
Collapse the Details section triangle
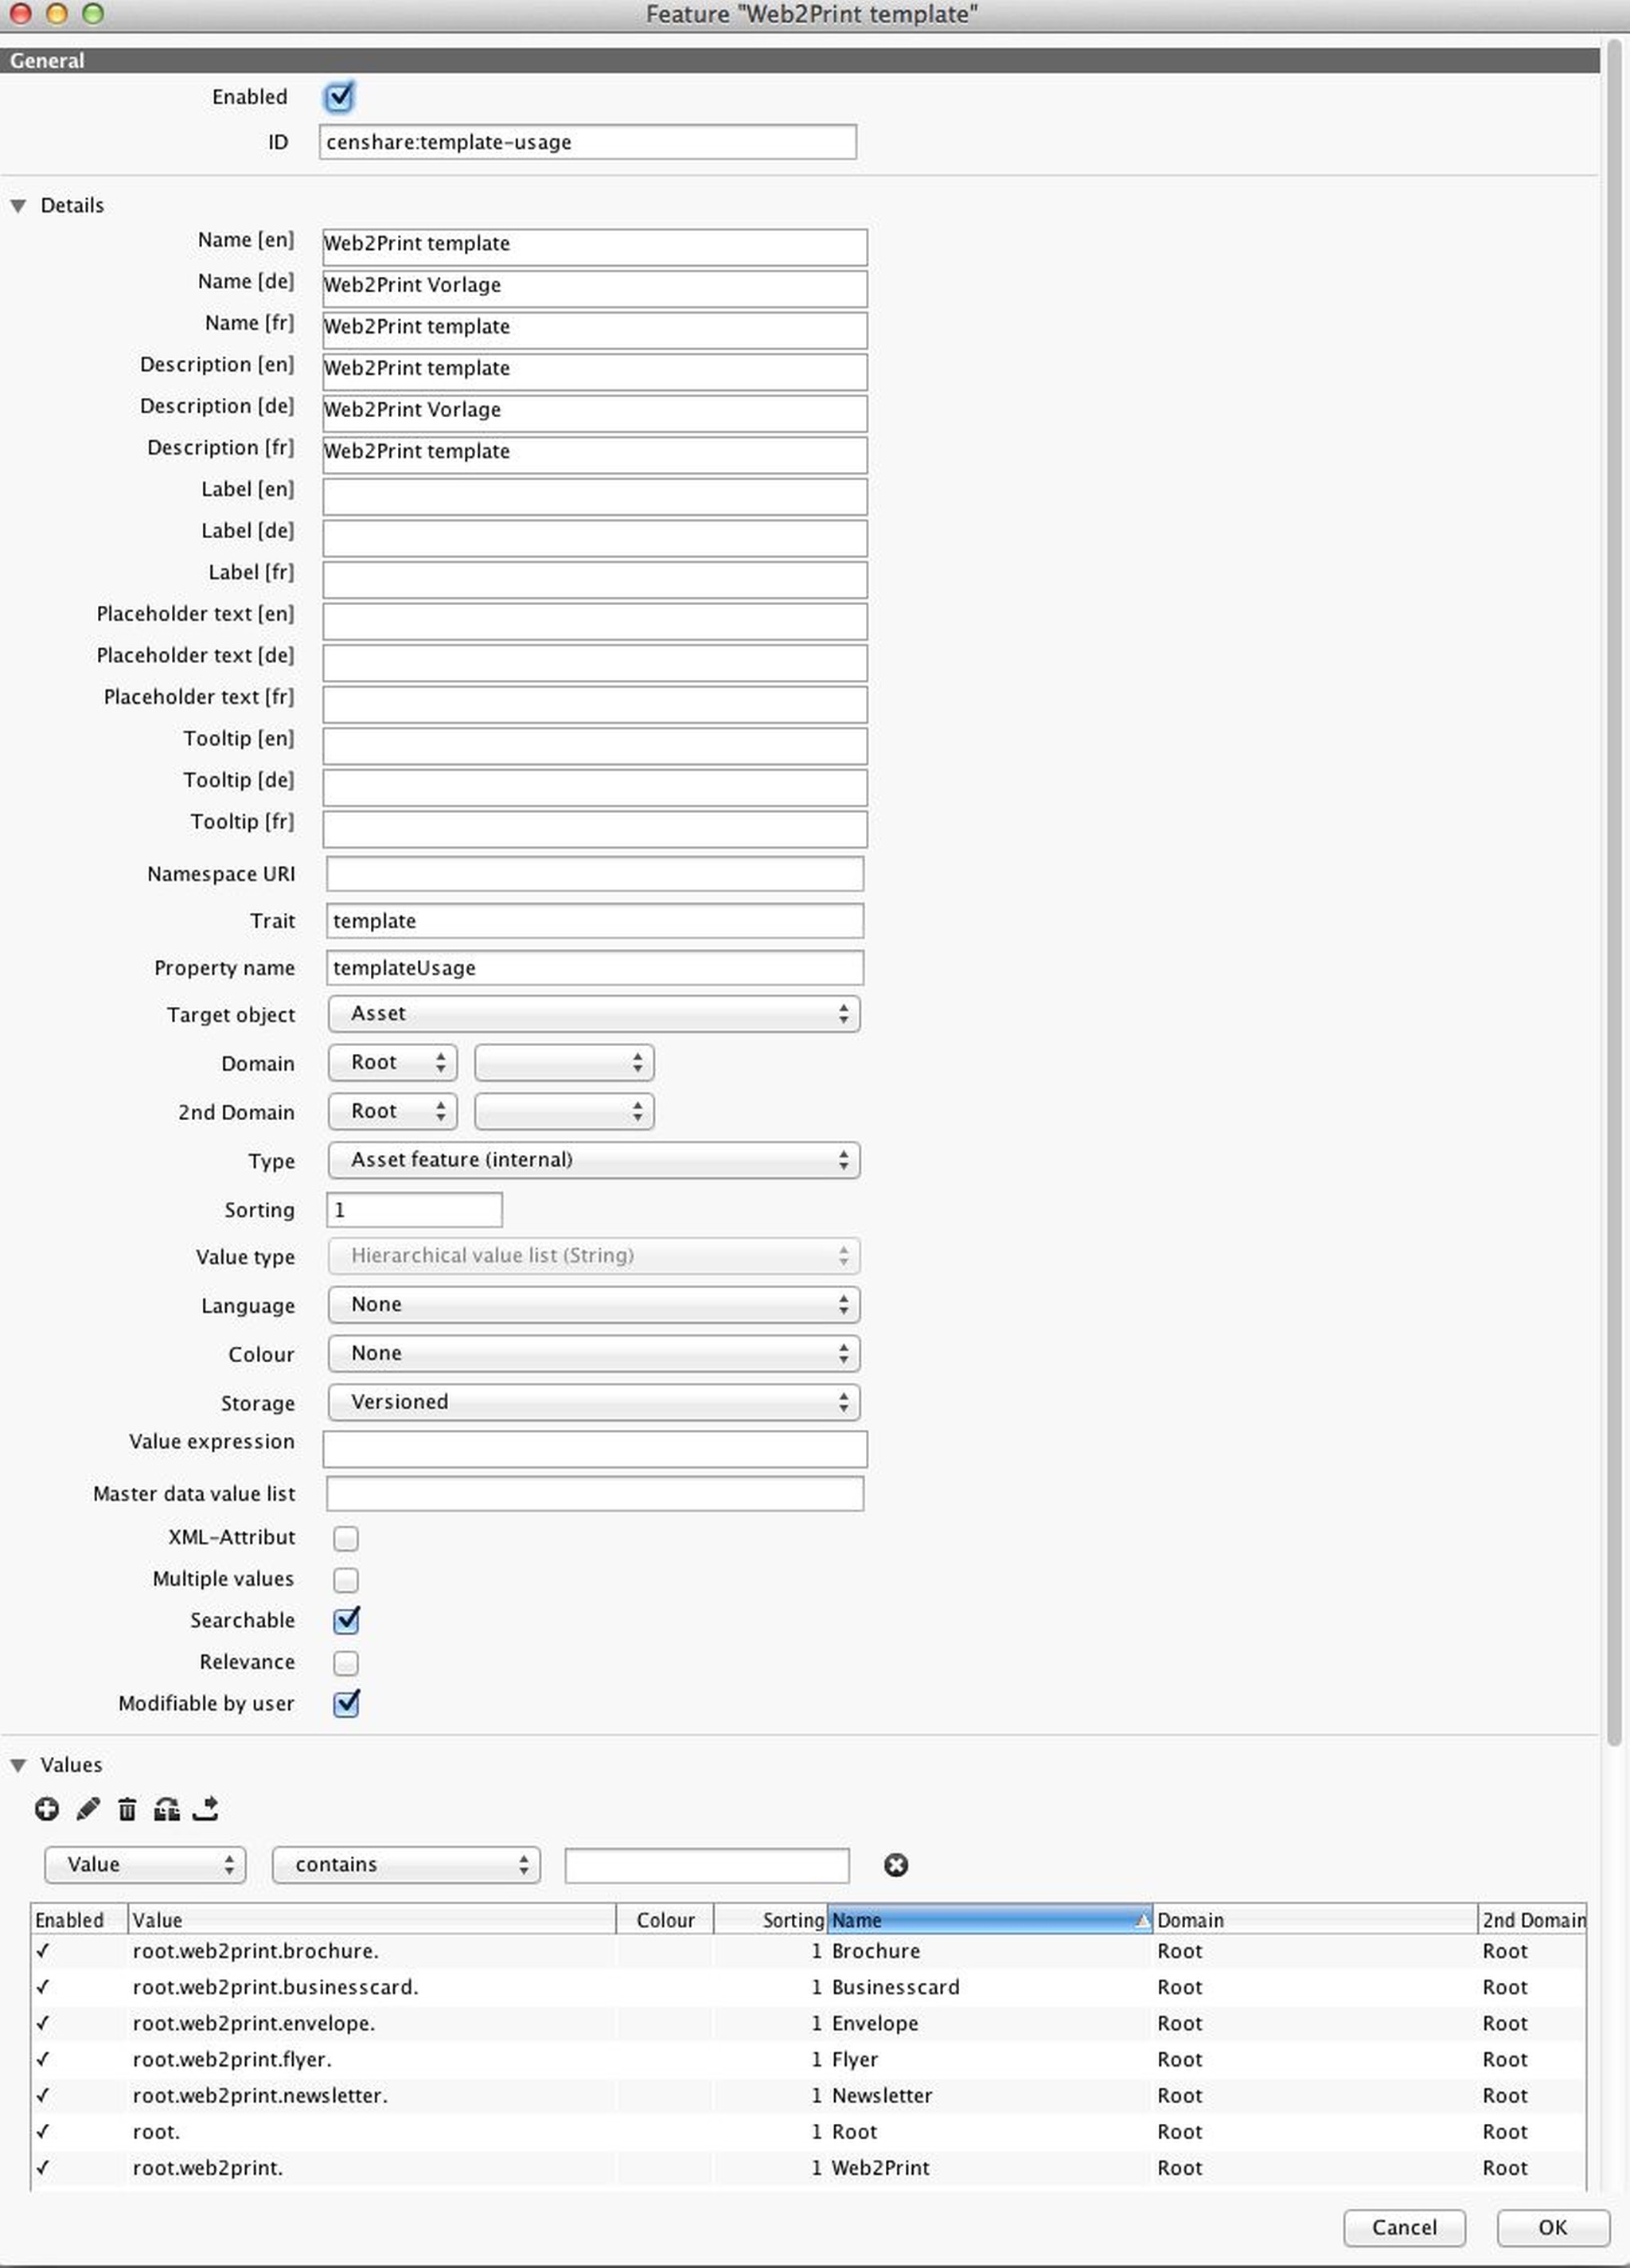(x=18, y=206)
